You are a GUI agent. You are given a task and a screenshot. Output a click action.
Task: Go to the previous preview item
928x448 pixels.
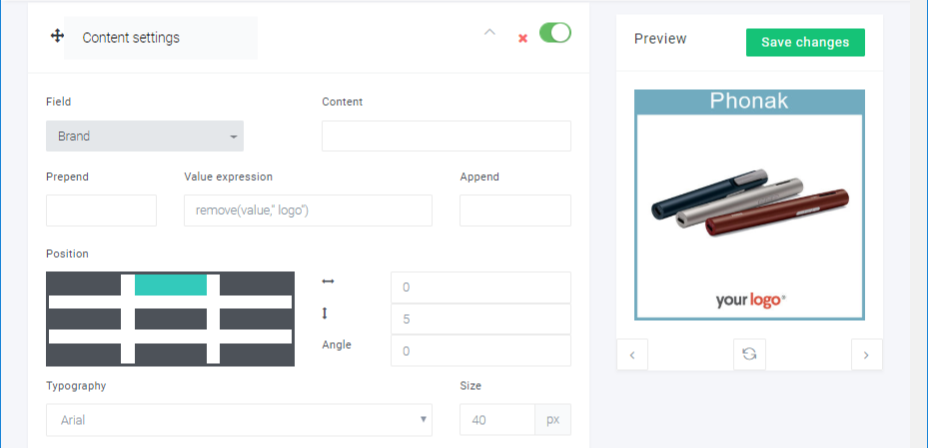(632, 354)
